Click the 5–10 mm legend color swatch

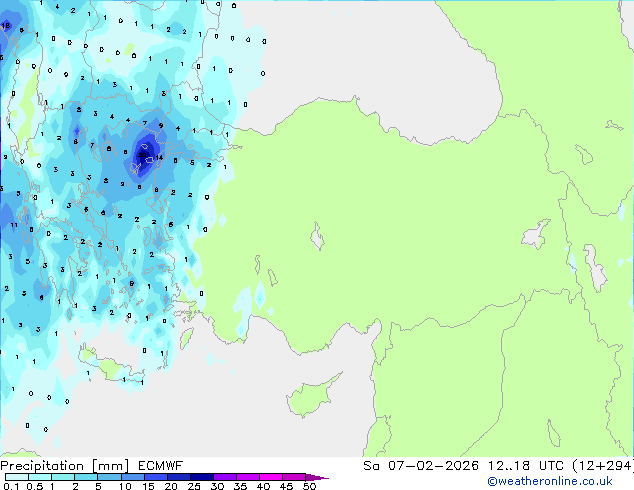[109, 477]
